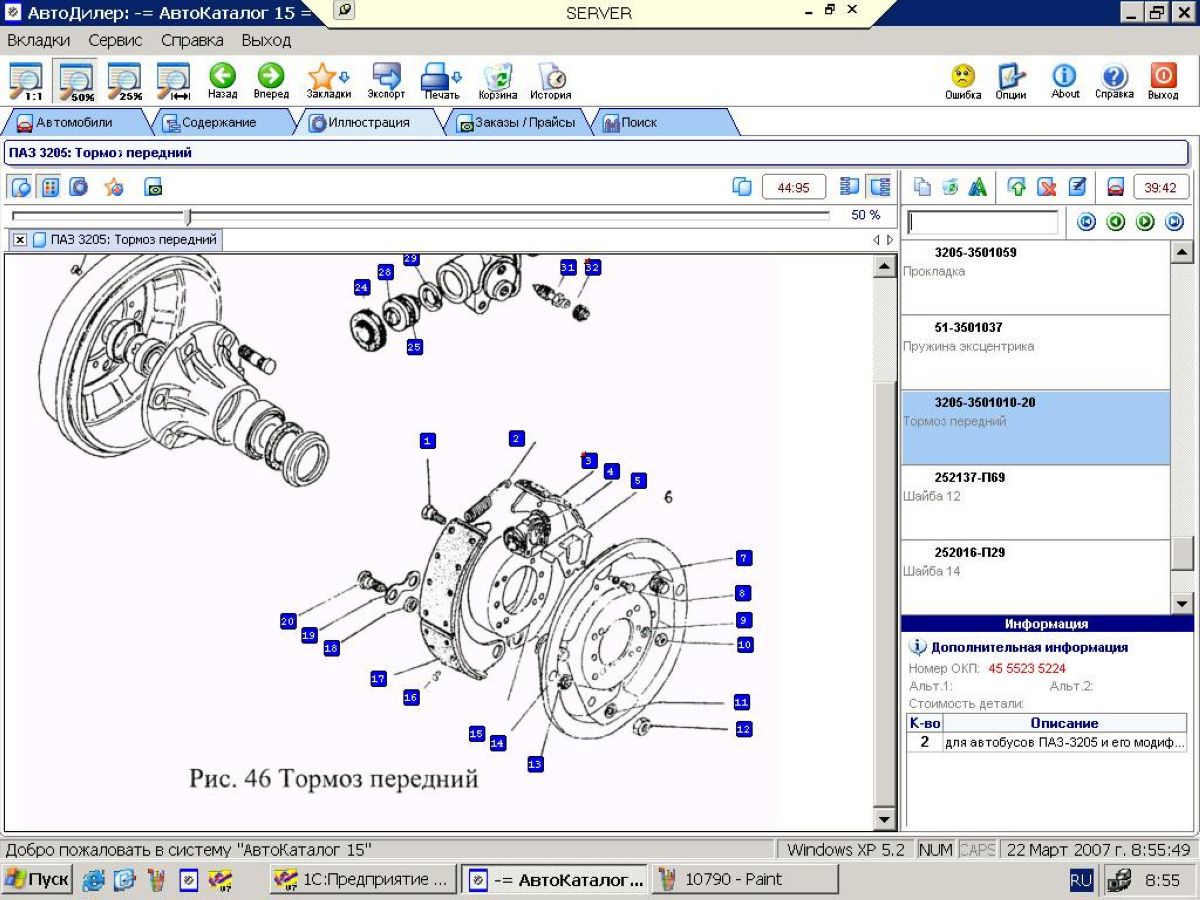The height and width of the screenshot is (900, 1200).
Task: Report a problem via Ошибка icon
Action: click(x=962, y=80)
